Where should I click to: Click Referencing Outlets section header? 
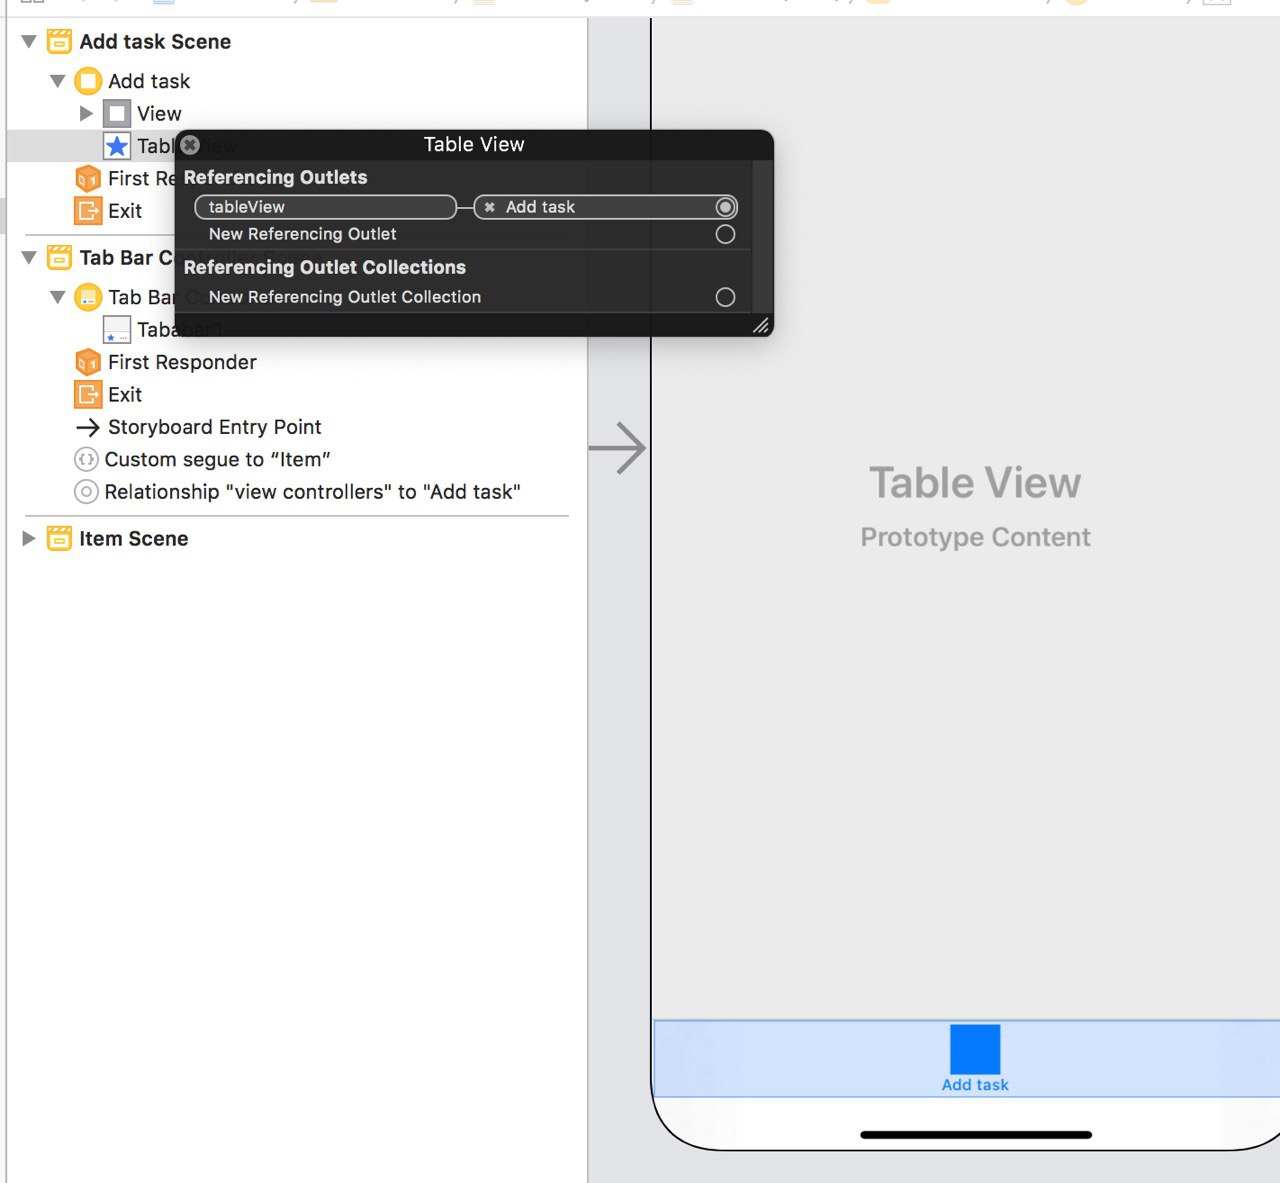point(275,178)
